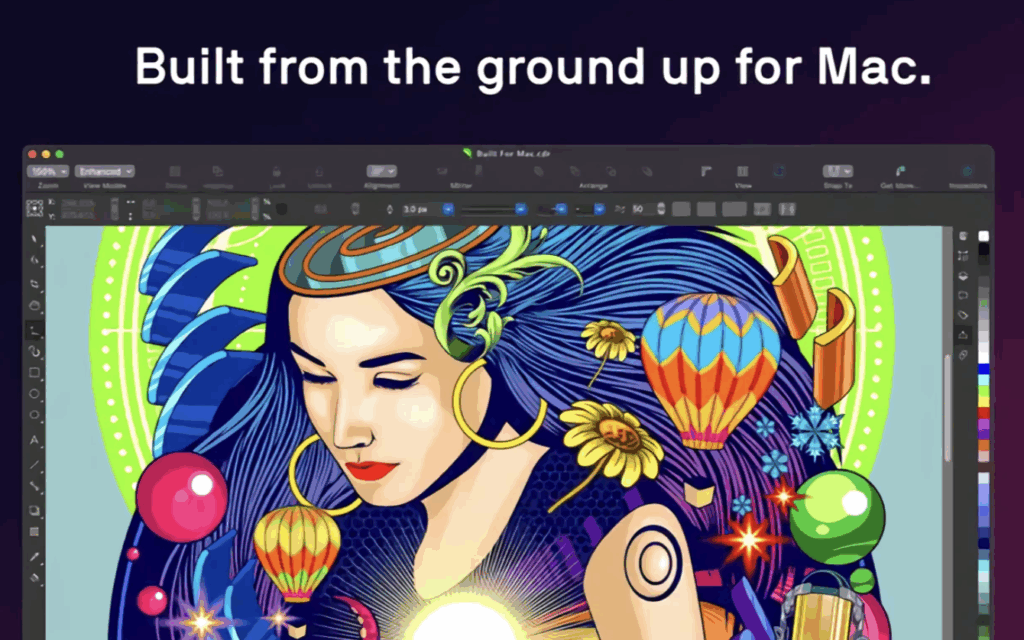The width and height of the screenshot is (1024, 640).
Task: Click the tag-shaped inspector icon in right dock
Action: click(963, 315)
